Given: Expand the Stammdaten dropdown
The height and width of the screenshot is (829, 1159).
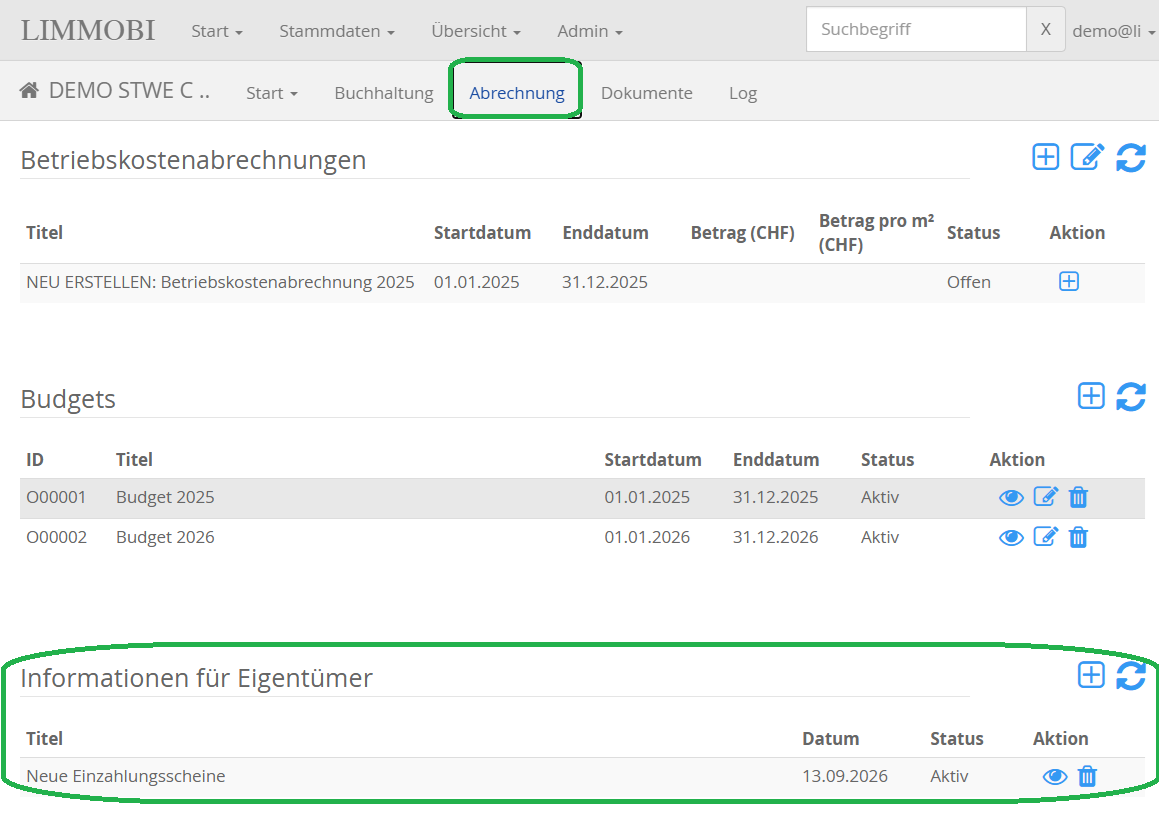Looking at the screenshot, I should point(336,31).
